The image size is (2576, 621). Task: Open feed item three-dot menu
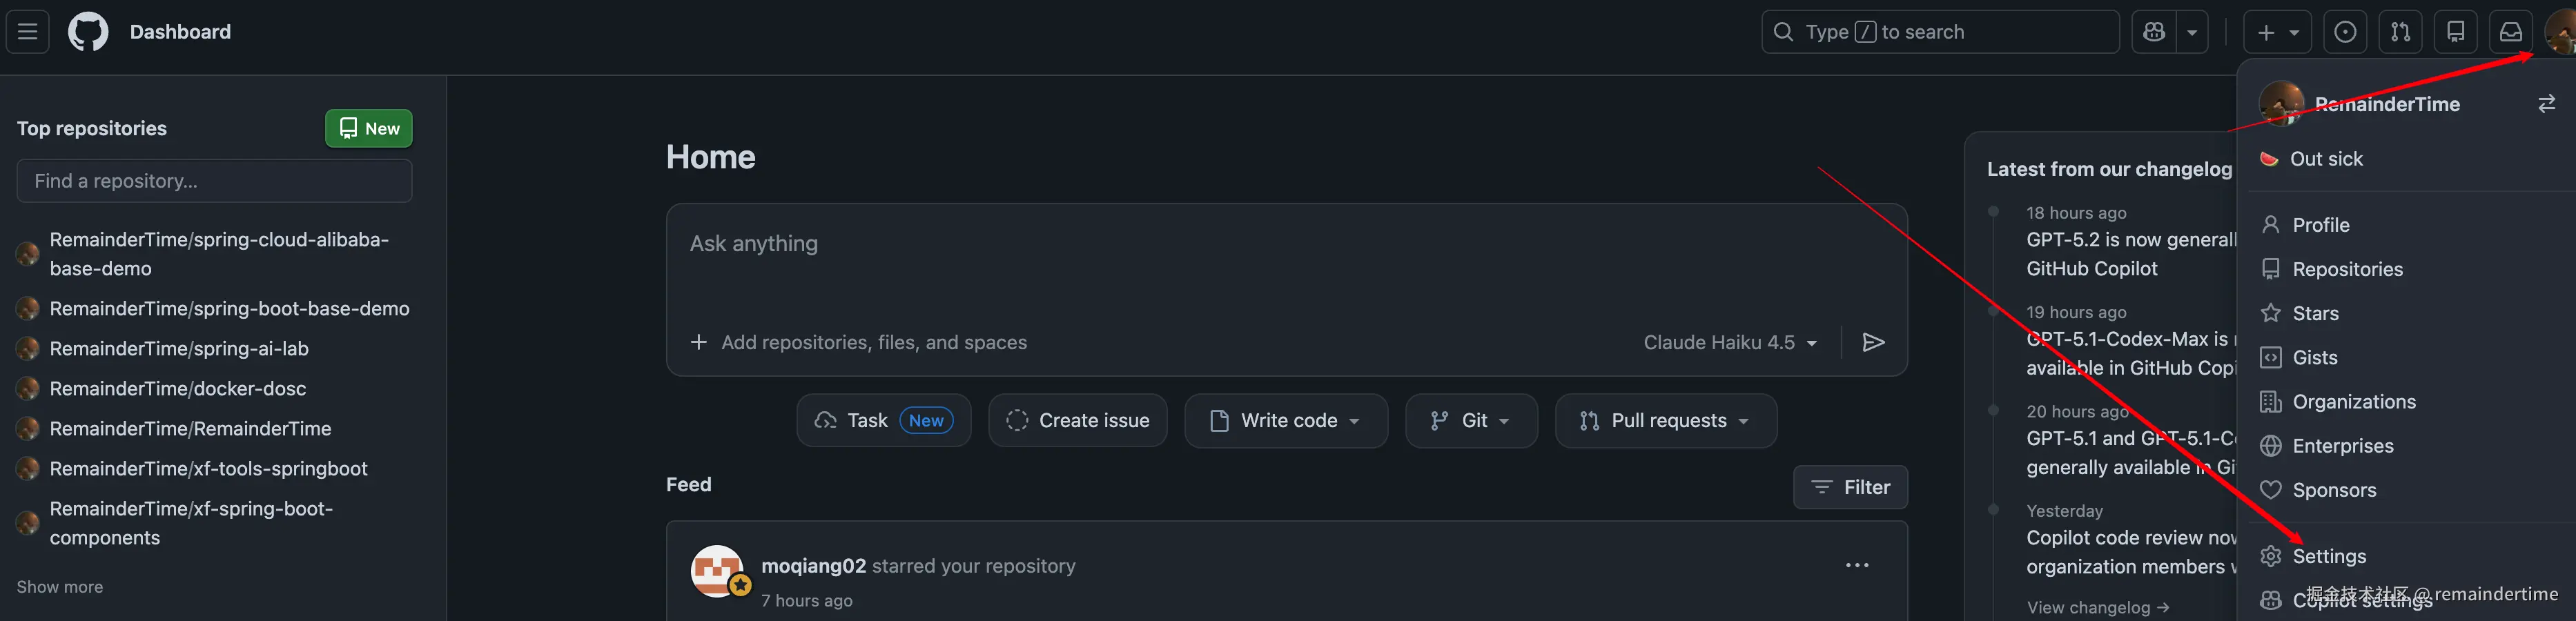1857,566
